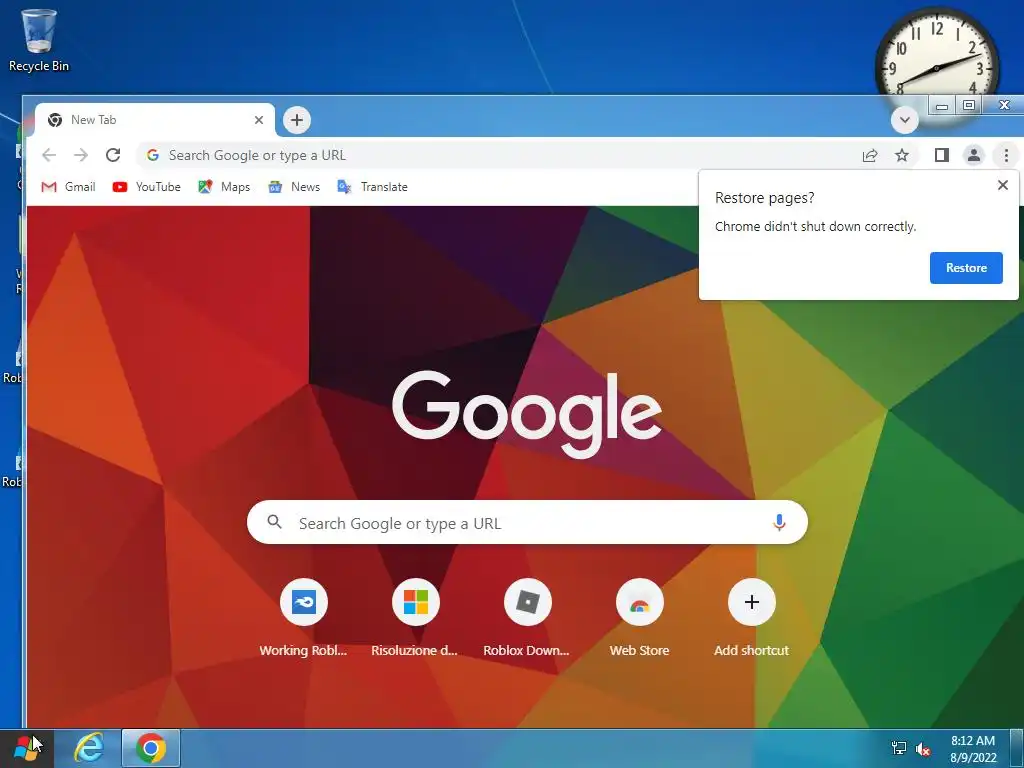Image resolution: width=1024 pixels, height=768 pixels.
Task: Open YouTube bookmark
Action: pyautogui.click(x=146, y=187)
